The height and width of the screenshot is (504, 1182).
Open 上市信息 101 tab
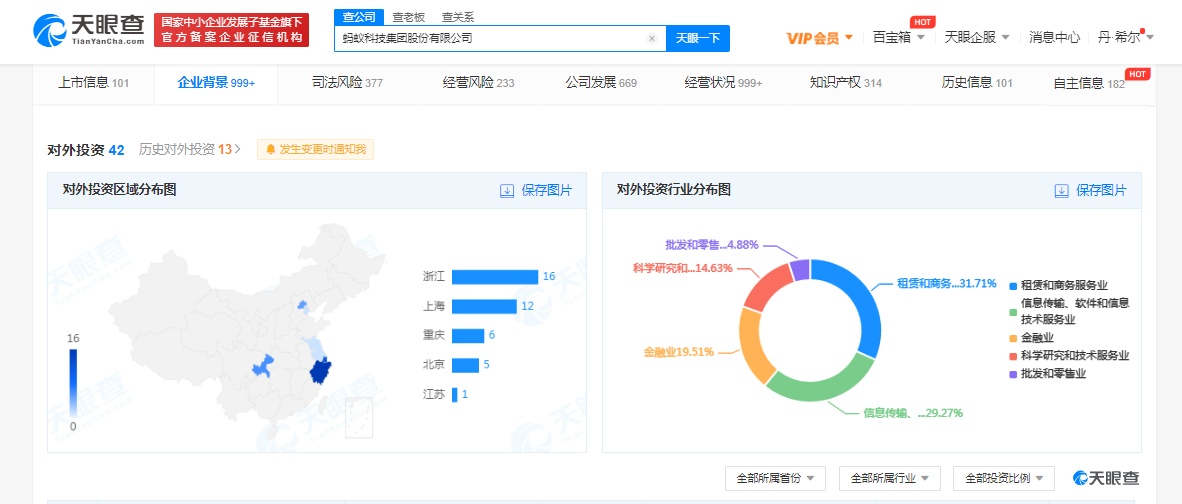[x=93, y=83]
